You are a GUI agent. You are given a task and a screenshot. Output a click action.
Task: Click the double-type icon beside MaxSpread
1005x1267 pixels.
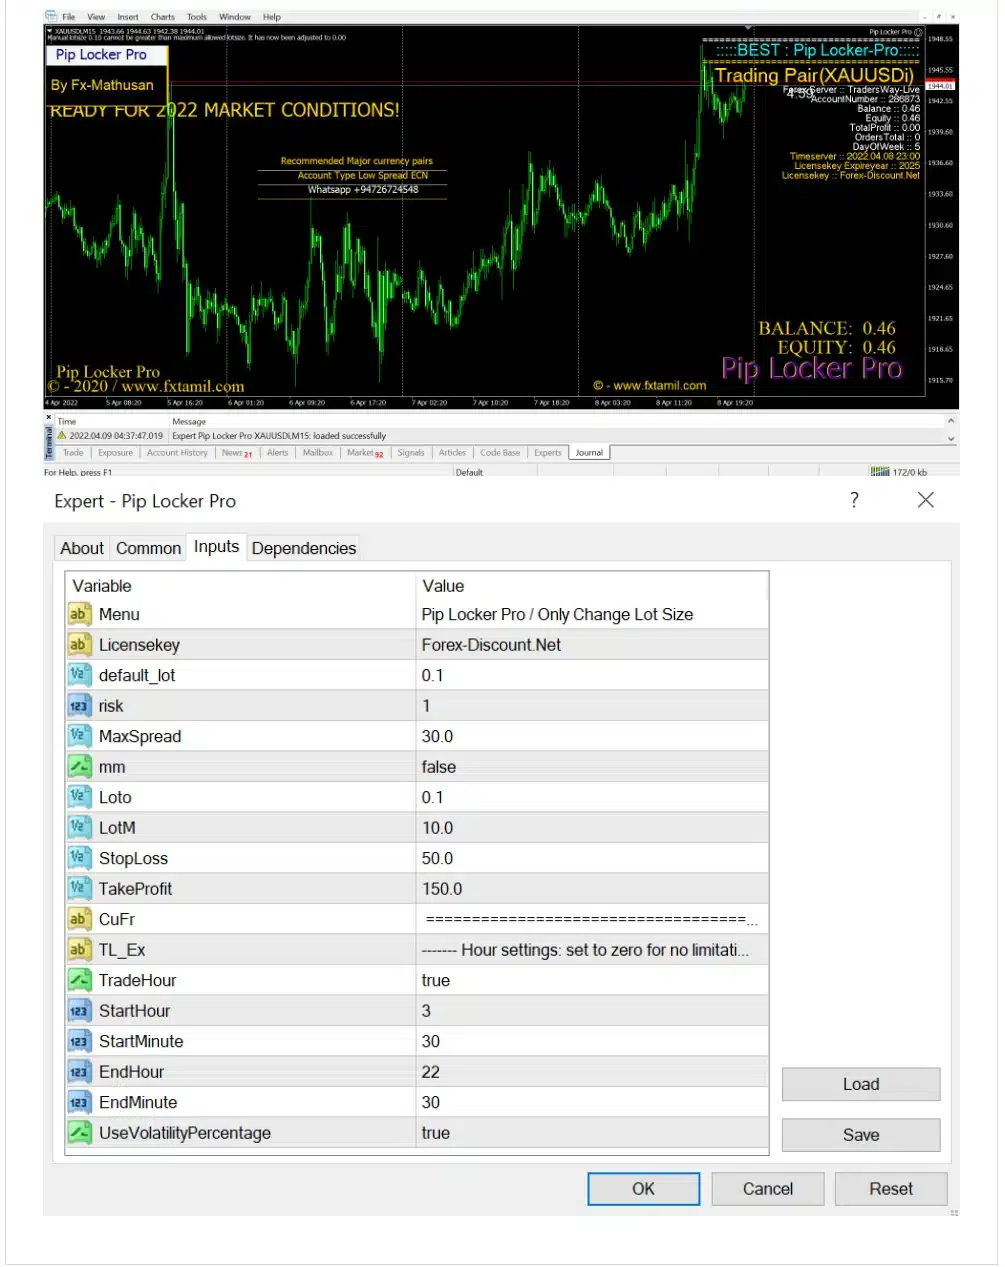tap(78, 736)
